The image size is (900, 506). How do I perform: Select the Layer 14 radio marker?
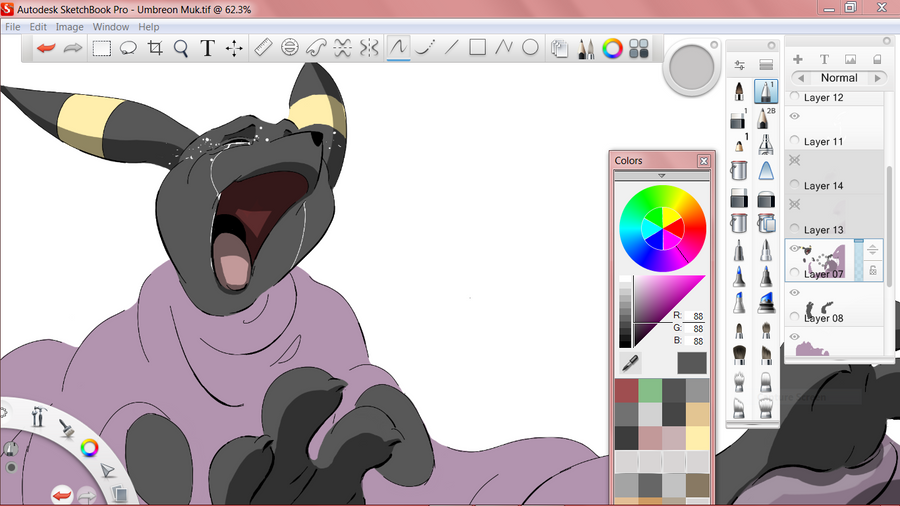[x=795, y=184]
